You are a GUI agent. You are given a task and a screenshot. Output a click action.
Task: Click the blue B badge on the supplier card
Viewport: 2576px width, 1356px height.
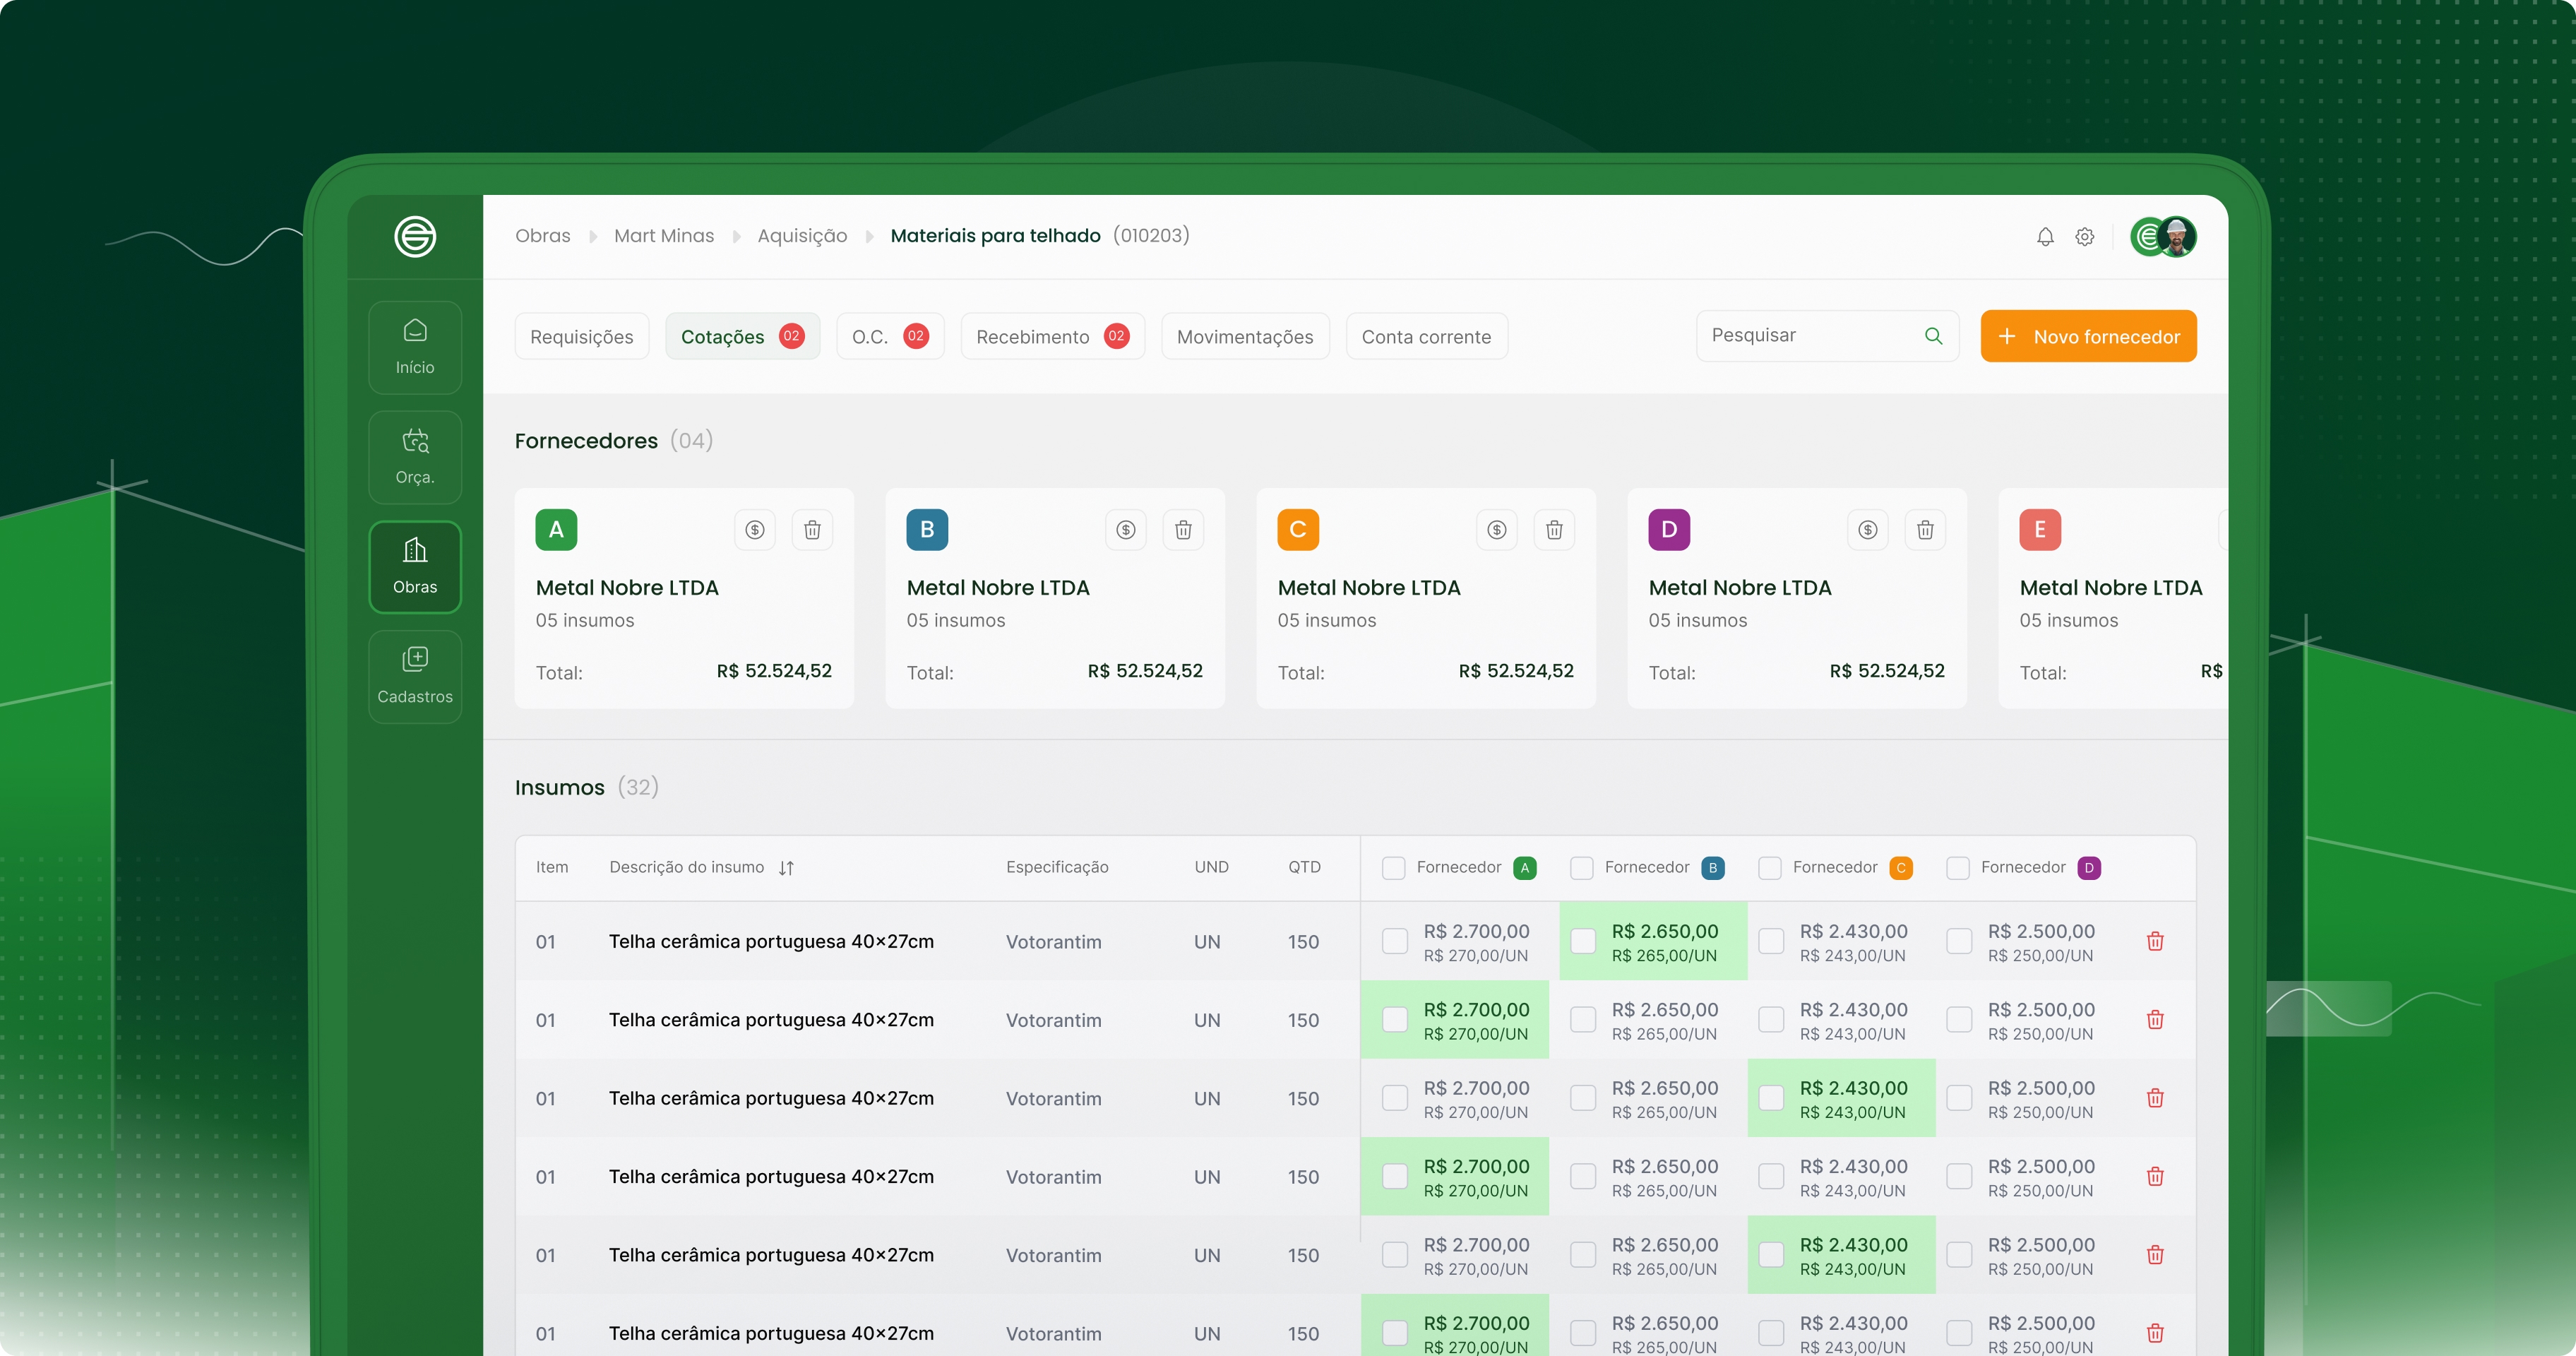click(927, 530)
